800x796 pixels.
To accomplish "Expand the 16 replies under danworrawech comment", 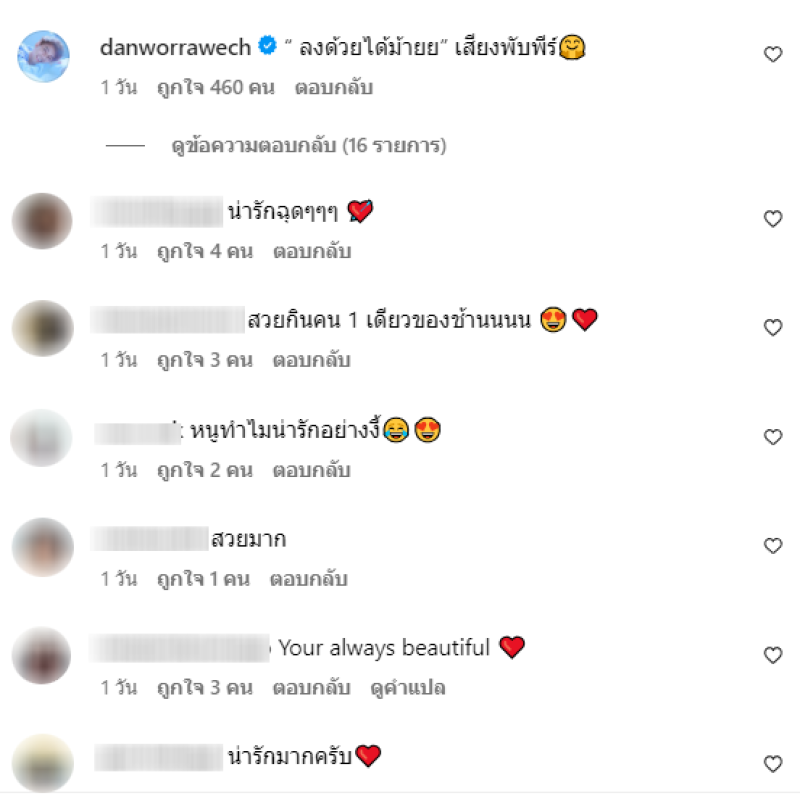I will click(309, 146).
